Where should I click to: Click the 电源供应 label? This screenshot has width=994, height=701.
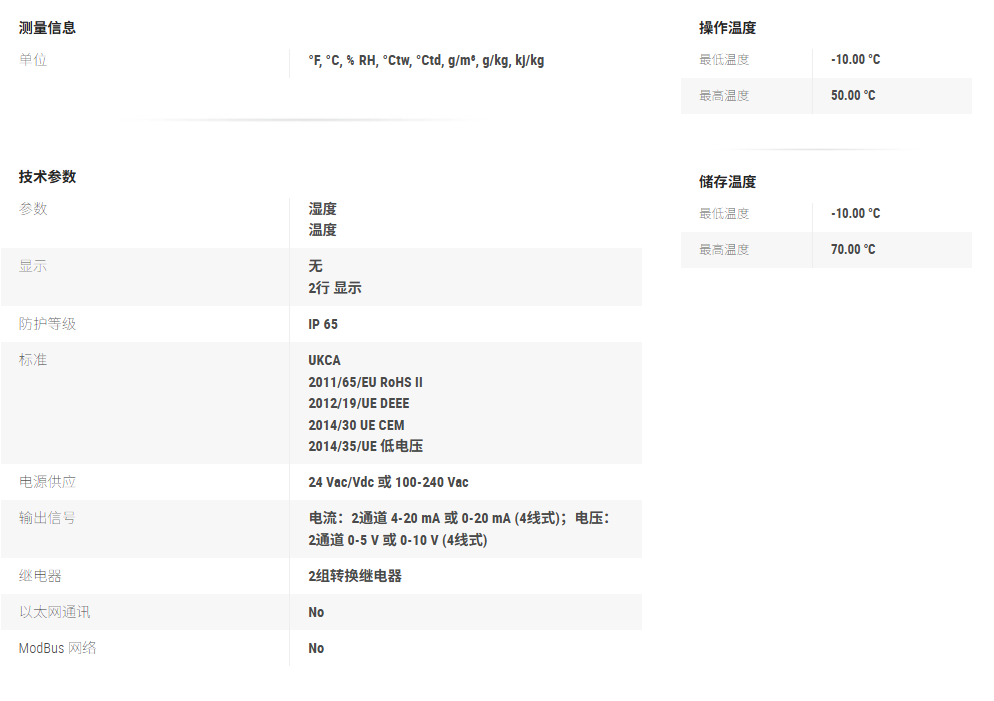click(47, 482)
